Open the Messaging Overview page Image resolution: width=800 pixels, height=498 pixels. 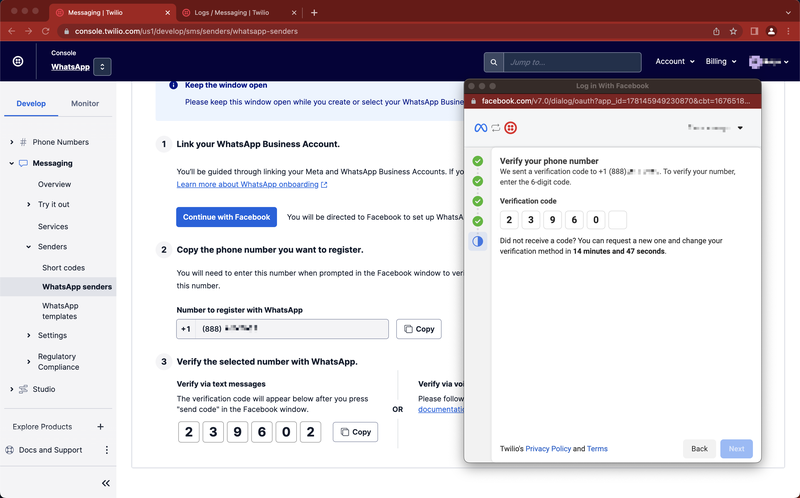55,184
